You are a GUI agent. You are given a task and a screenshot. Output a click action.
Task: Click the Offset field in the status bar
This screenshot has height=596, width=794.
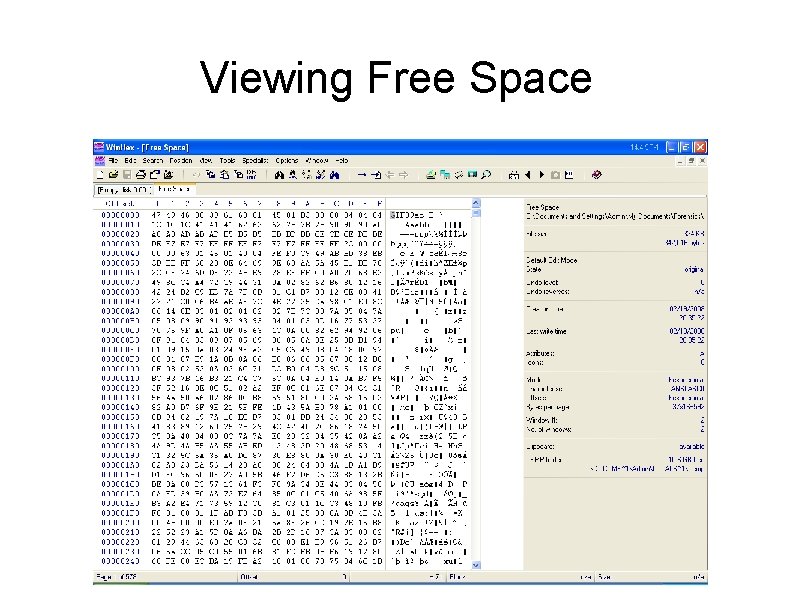(294, 577)
